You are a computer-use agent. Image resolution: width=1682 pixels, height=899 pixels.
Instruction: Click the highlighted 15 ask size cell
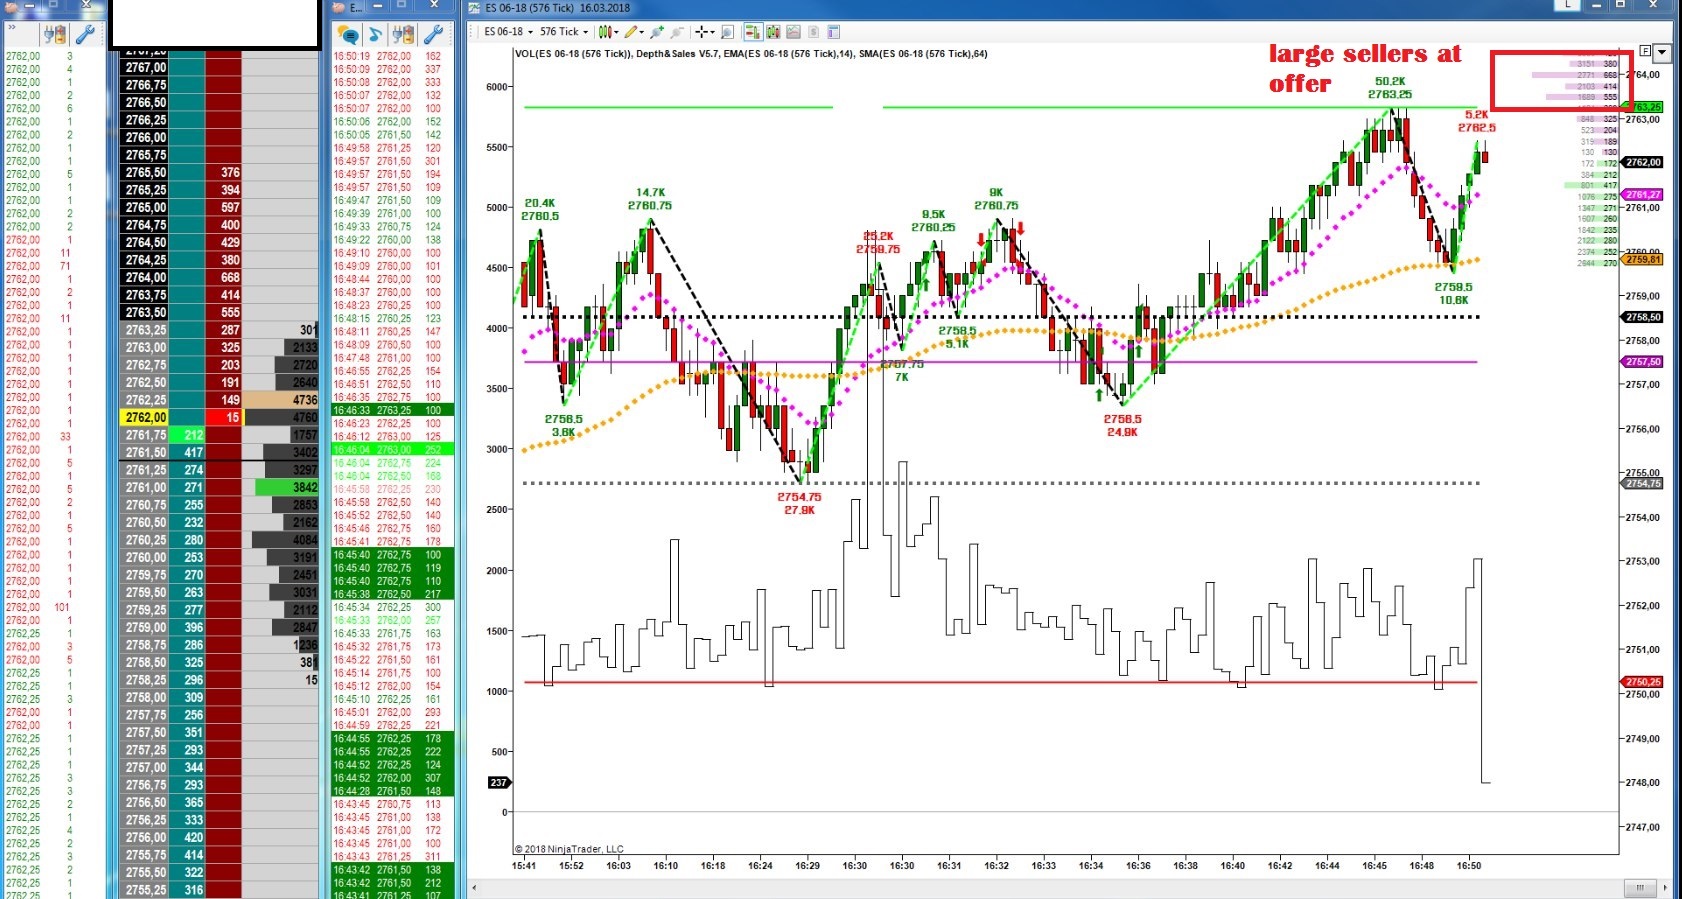[223, 417]
